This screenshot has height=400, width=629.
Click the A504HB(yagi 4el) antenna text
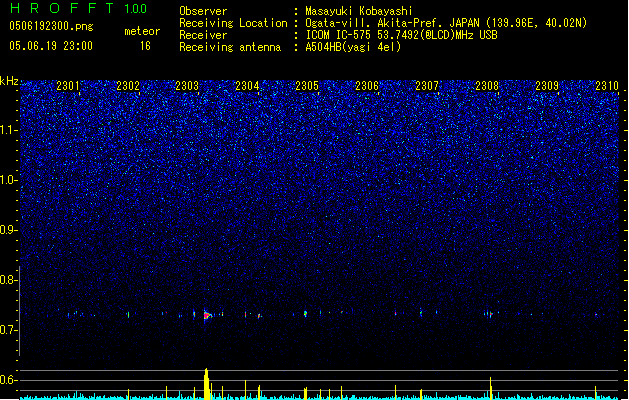click(353, 47)
